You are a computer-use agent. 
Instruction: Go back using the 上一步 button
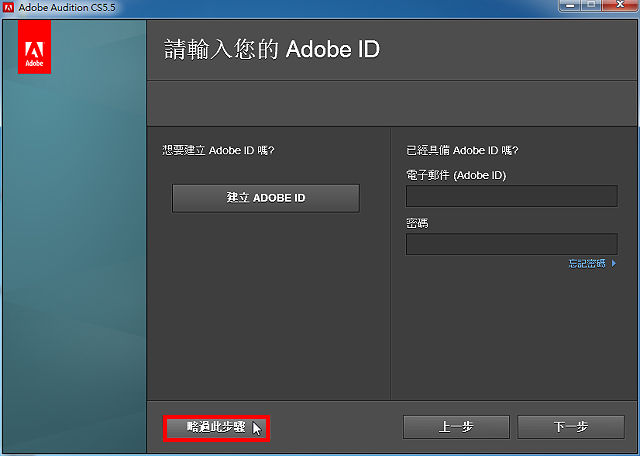click(456, 427)
